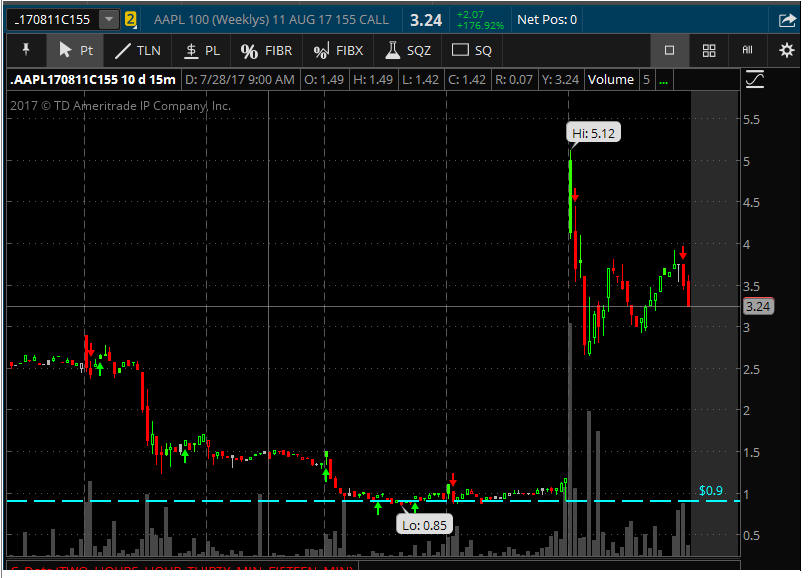This screenshot has width=811, height=578.
Task: Select the FIBX Fibonacci extension tool
Action: [338, 51]
